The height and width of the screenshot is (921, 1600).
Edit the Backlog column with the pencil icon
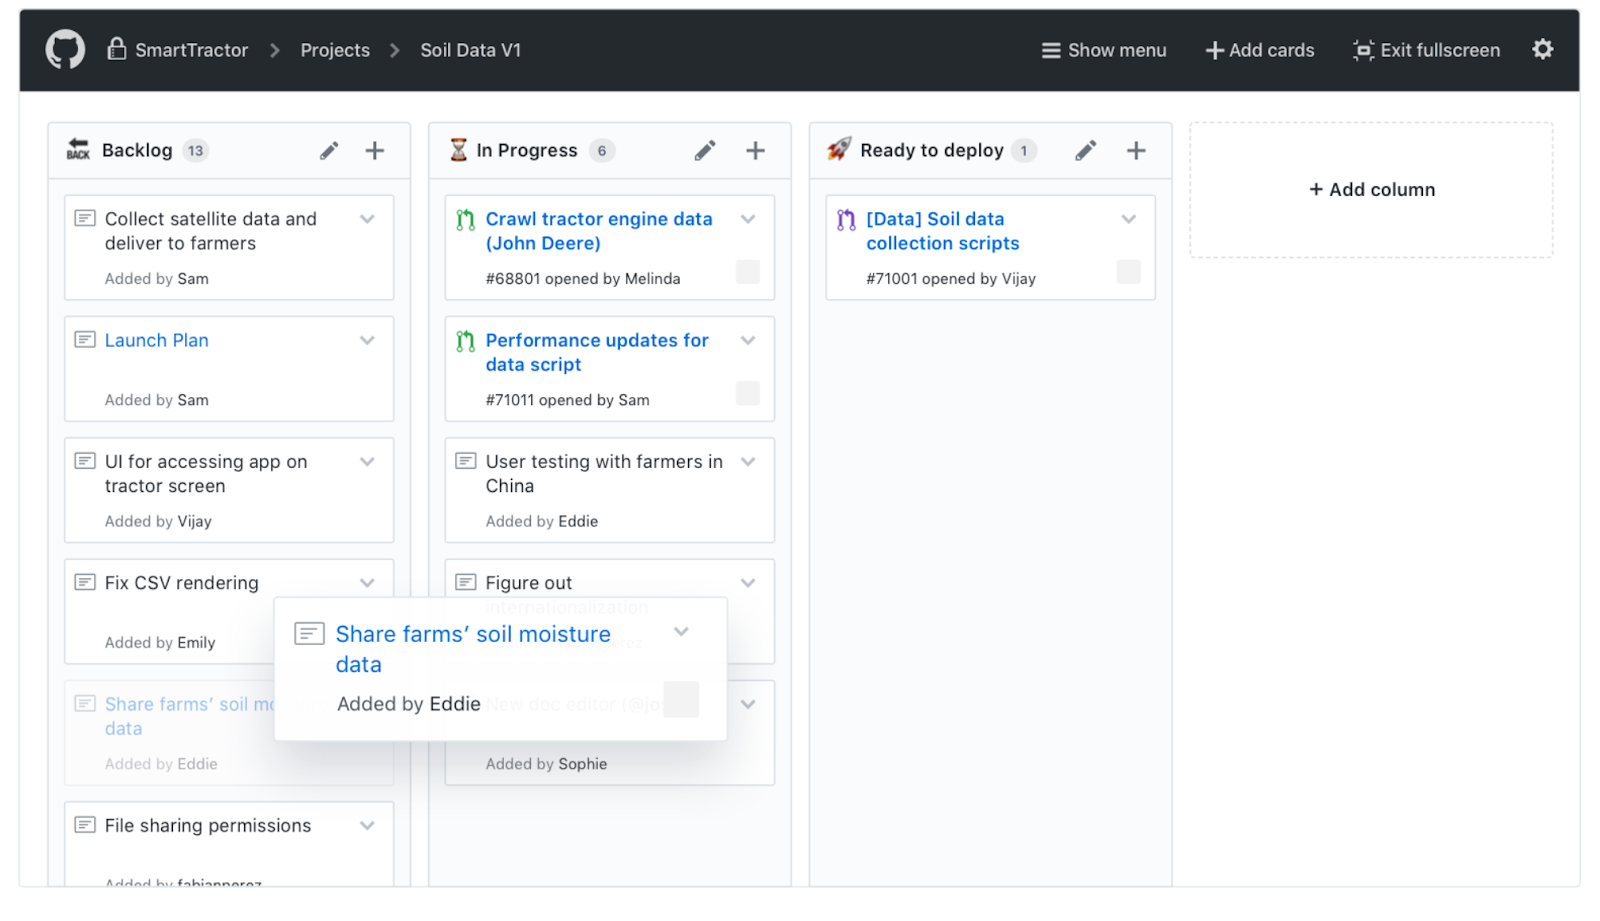[x=328, y=150]
